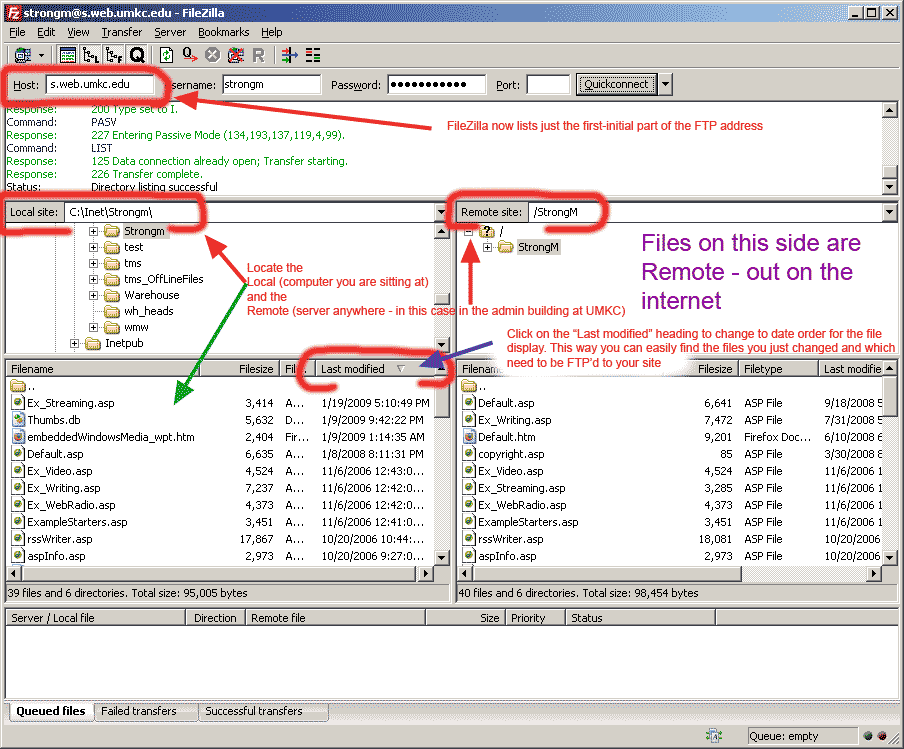904x749 pixels.
Task: Open the File menu
Action: (x=17, y=32)
